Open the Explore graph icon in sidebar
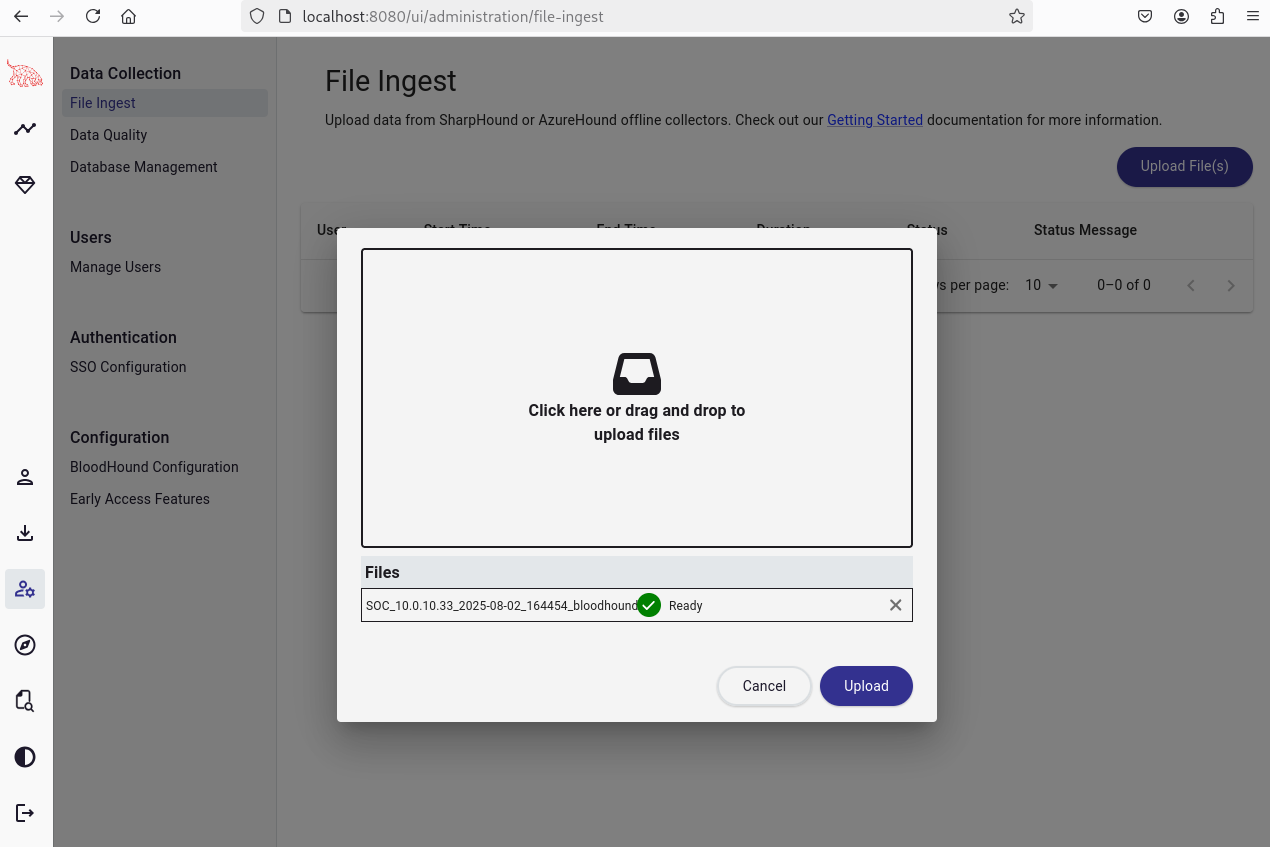 25,129
